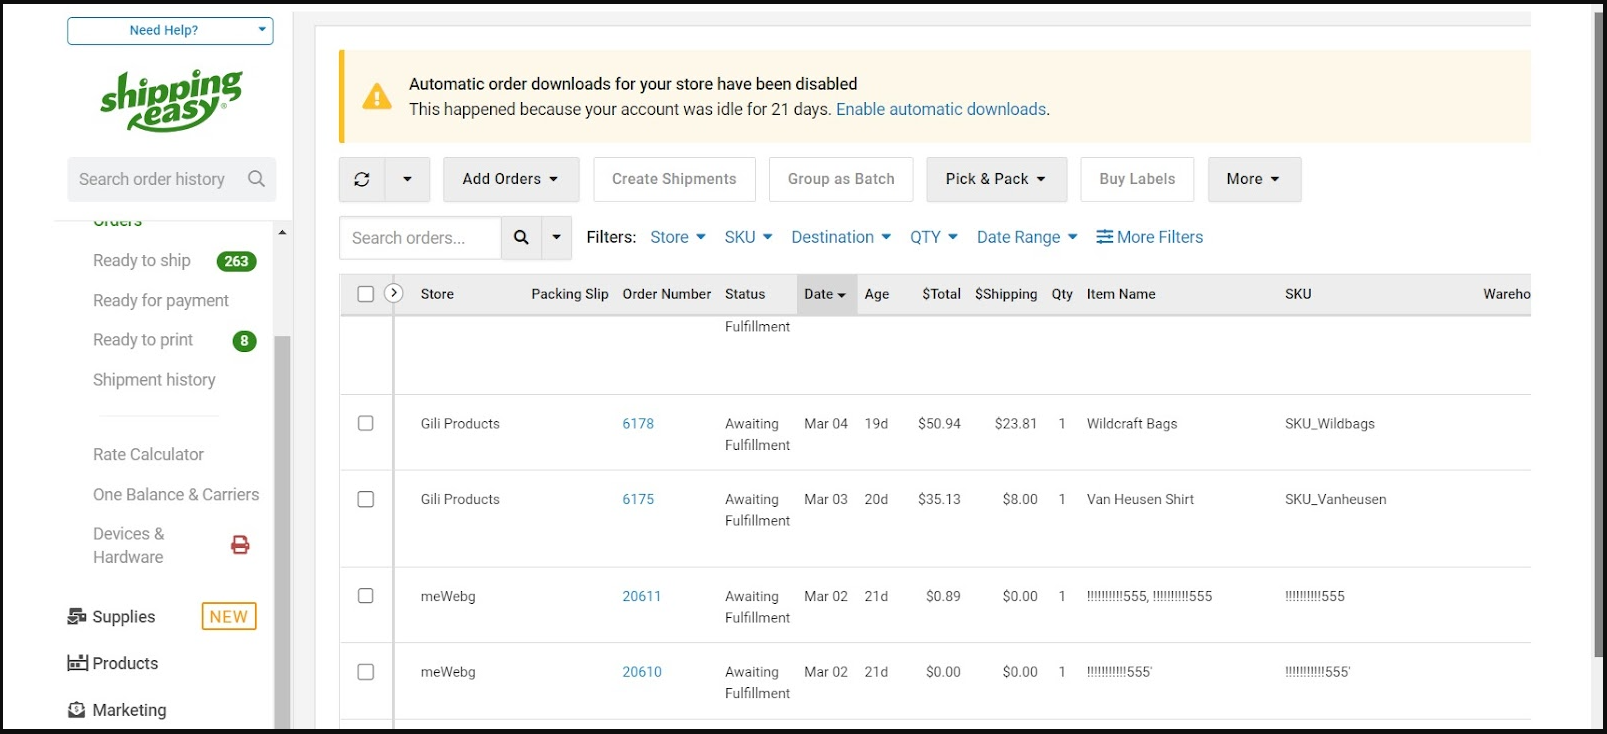Go to Ready to ship orders
Image resolution: width=1607 pixels, height=734 pixels.
click(142, 261)
